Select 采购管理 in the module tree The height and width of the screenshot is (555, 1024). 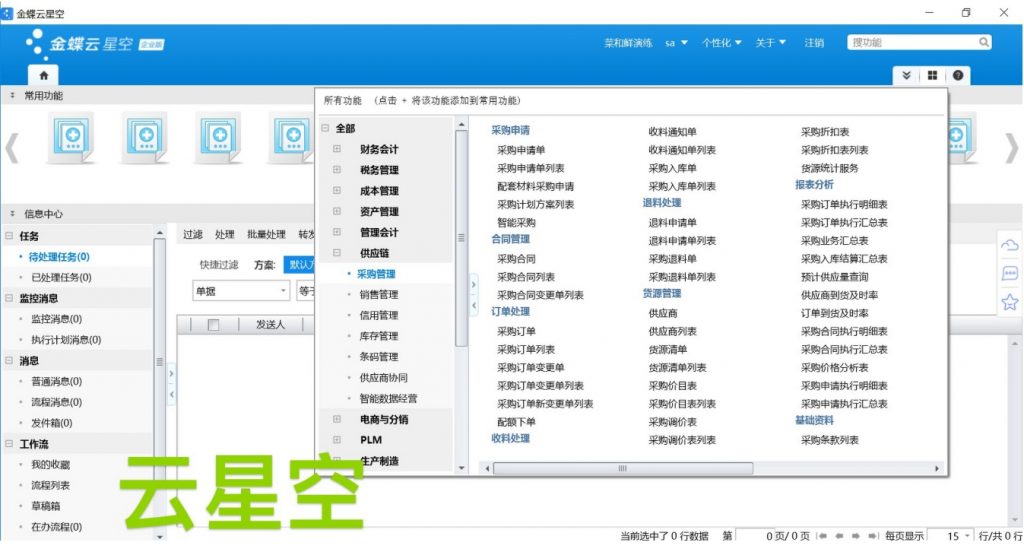pyautogui.click(x=376, y=274)
